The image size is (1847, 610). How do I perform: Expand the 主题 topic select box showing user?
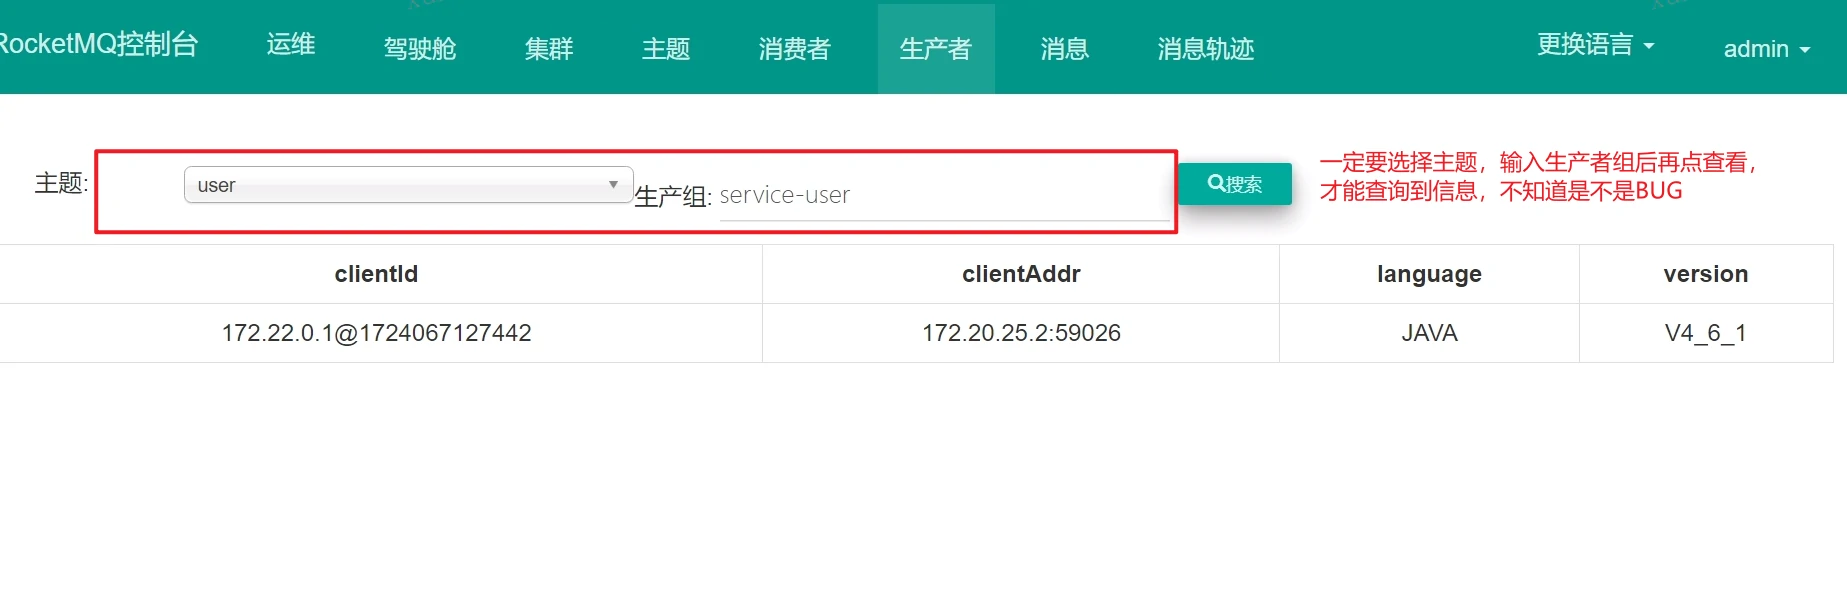tap(400, 185)
